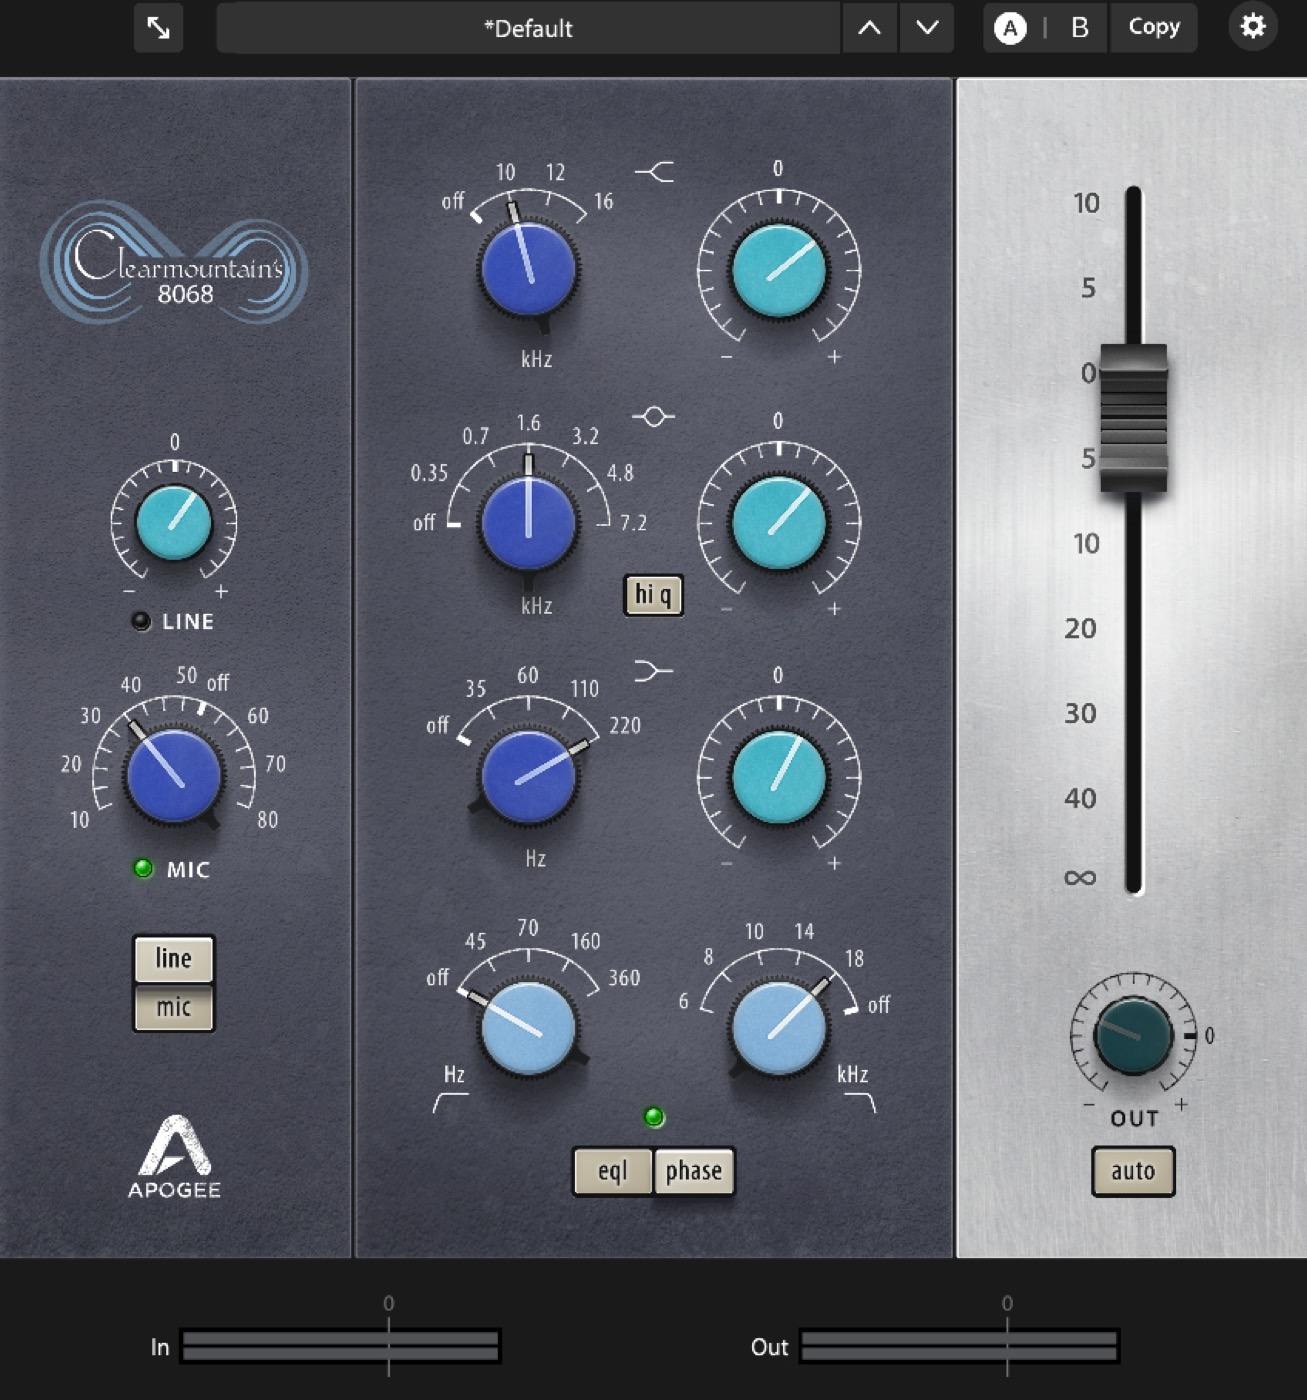This screenshot has height=1400, width=1307.
Task: Click the 80 label on mic gain knob
Action: point(267,820)
